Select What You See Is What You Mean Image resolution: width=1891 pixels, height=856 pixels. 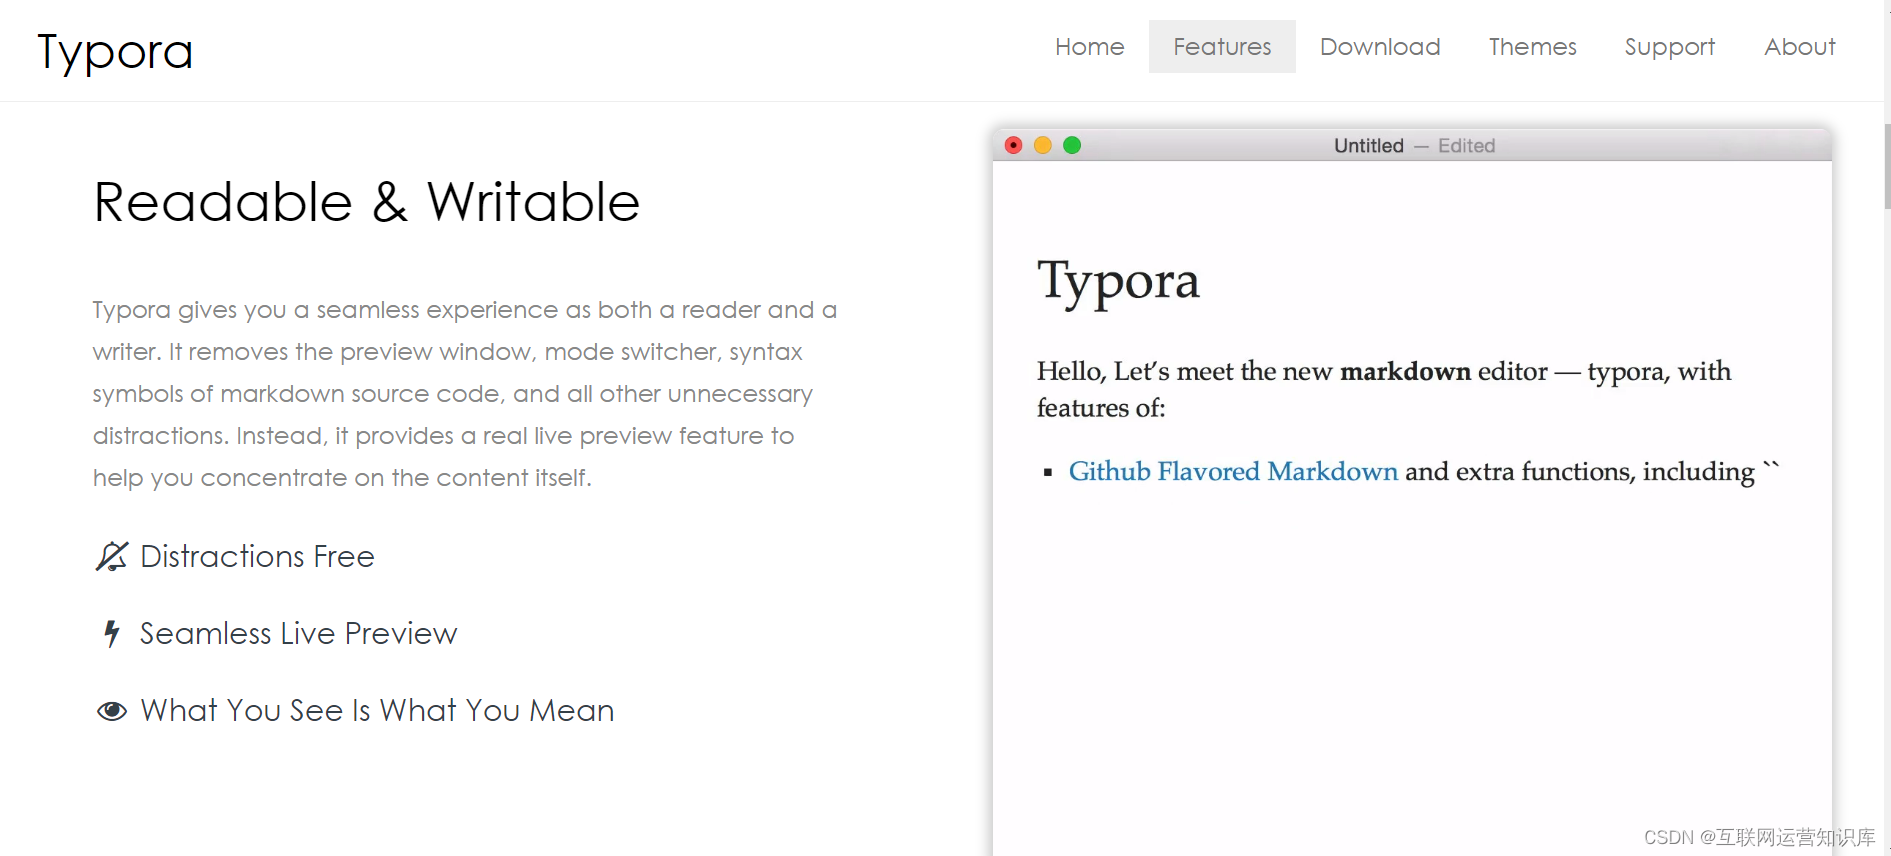[377, 710]
